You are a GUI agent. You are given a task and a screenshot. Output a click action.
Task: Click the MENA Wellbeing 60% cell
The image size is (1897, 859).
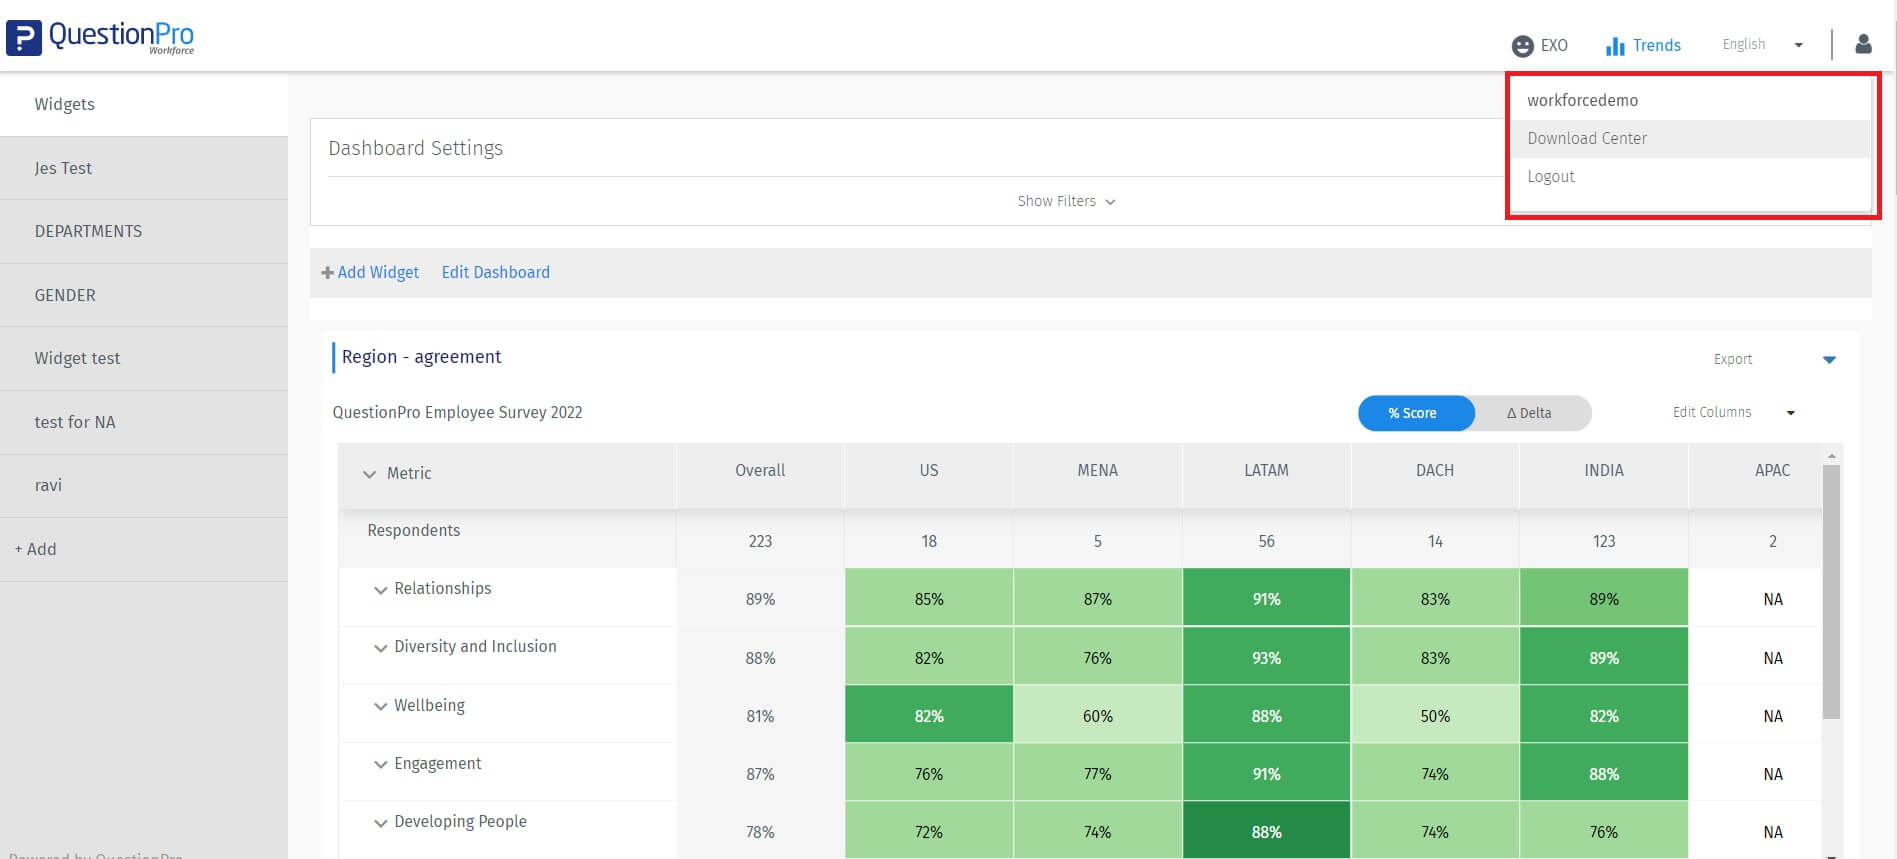point(1097,715)
